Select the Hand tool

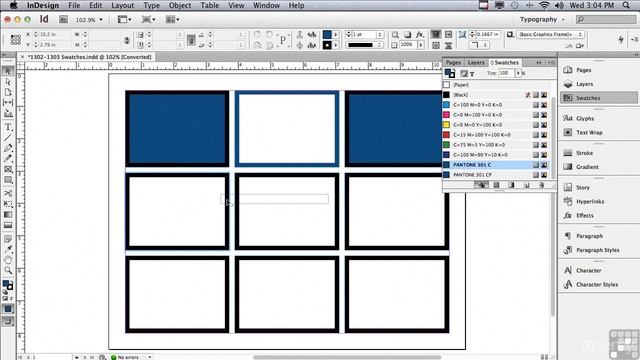(x=8, y=260)
